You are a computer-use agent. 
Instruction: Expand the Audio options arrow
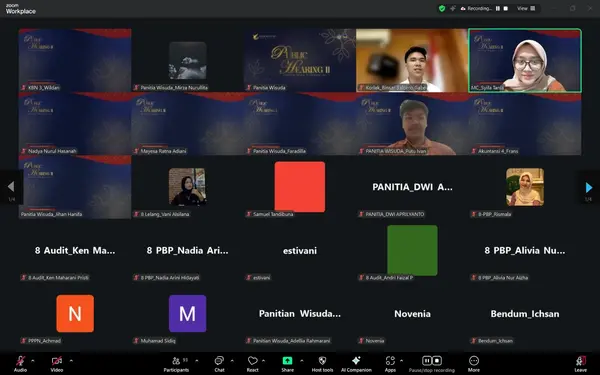point(33,360)
